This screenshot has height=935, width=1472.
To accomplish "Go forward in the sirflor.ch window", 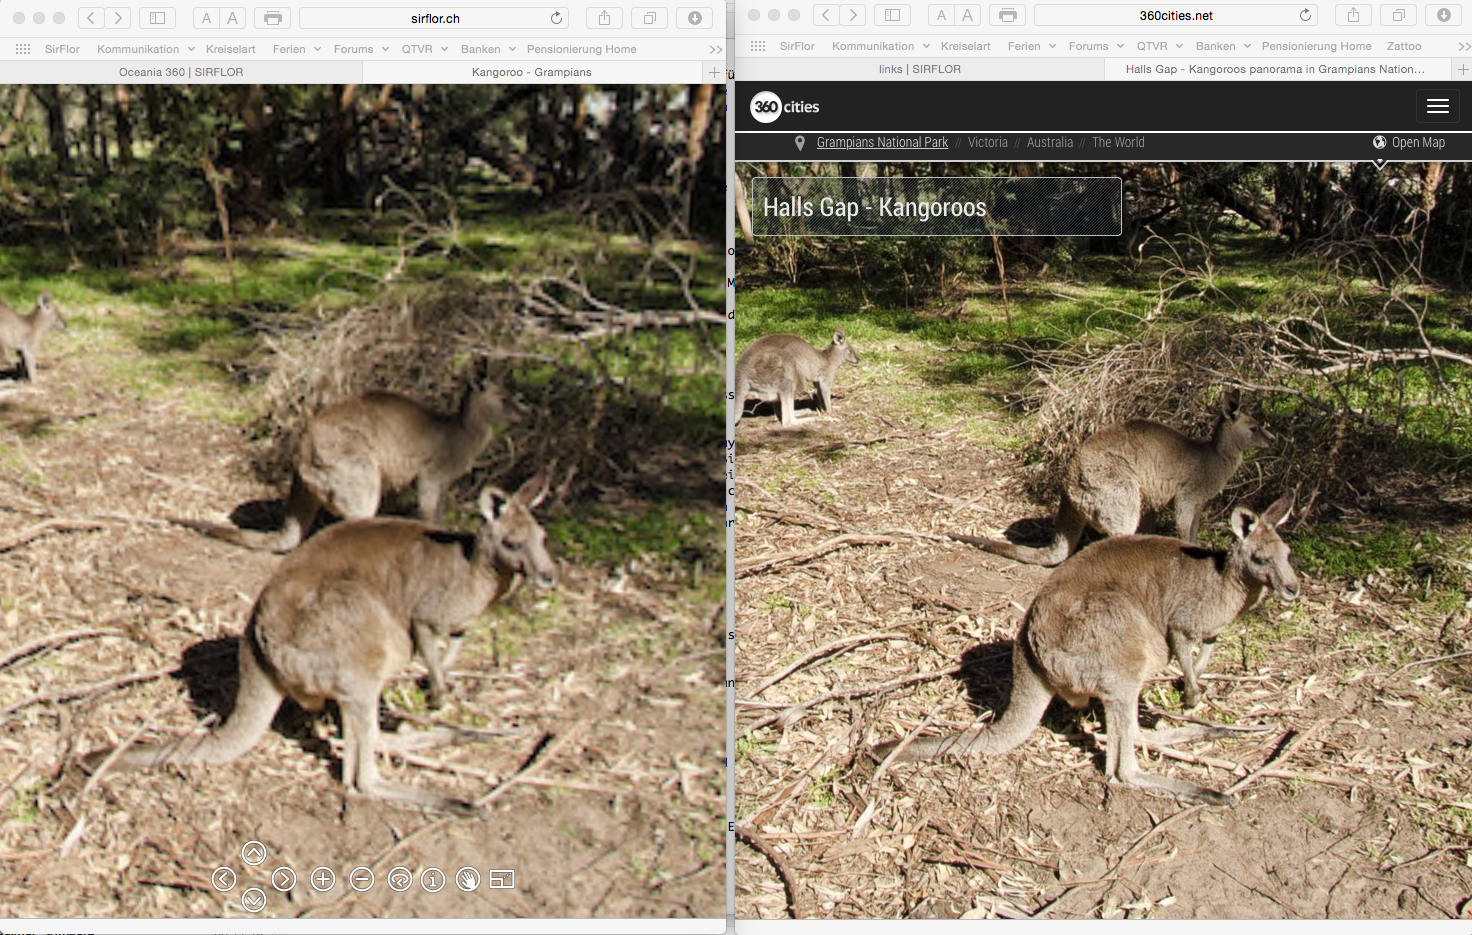I will pos(118,18).
